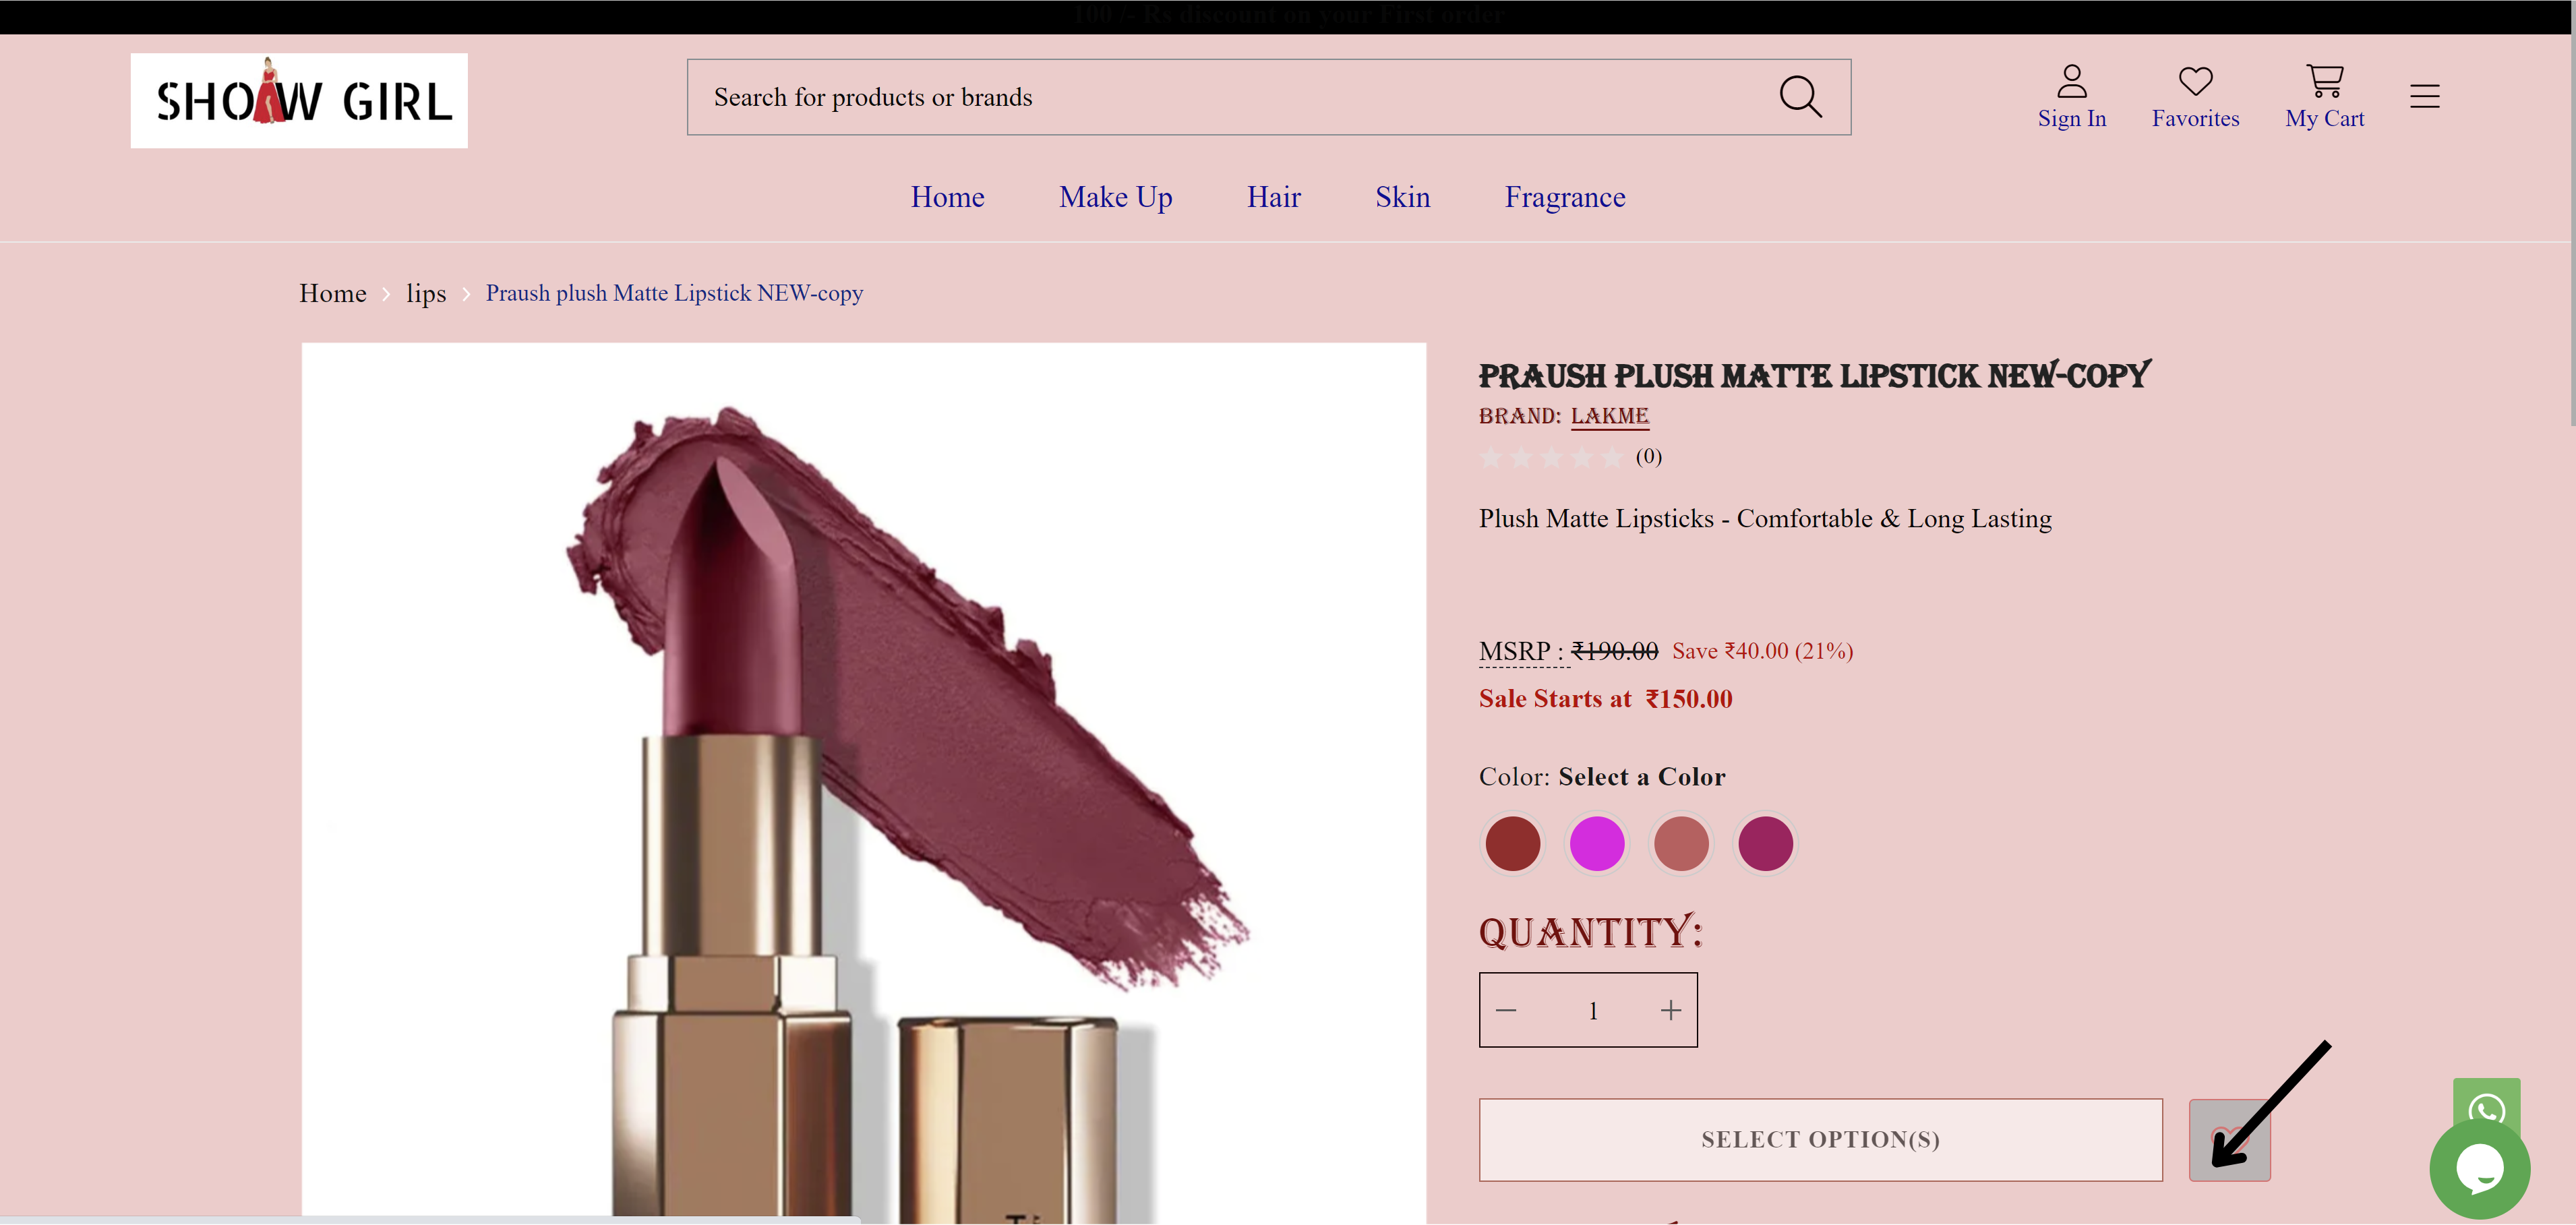Click the Plush Matte Lipsticks description text
This screenshot has height=1225, width=2576.
pyautogui.click(x=1765, y=519)
